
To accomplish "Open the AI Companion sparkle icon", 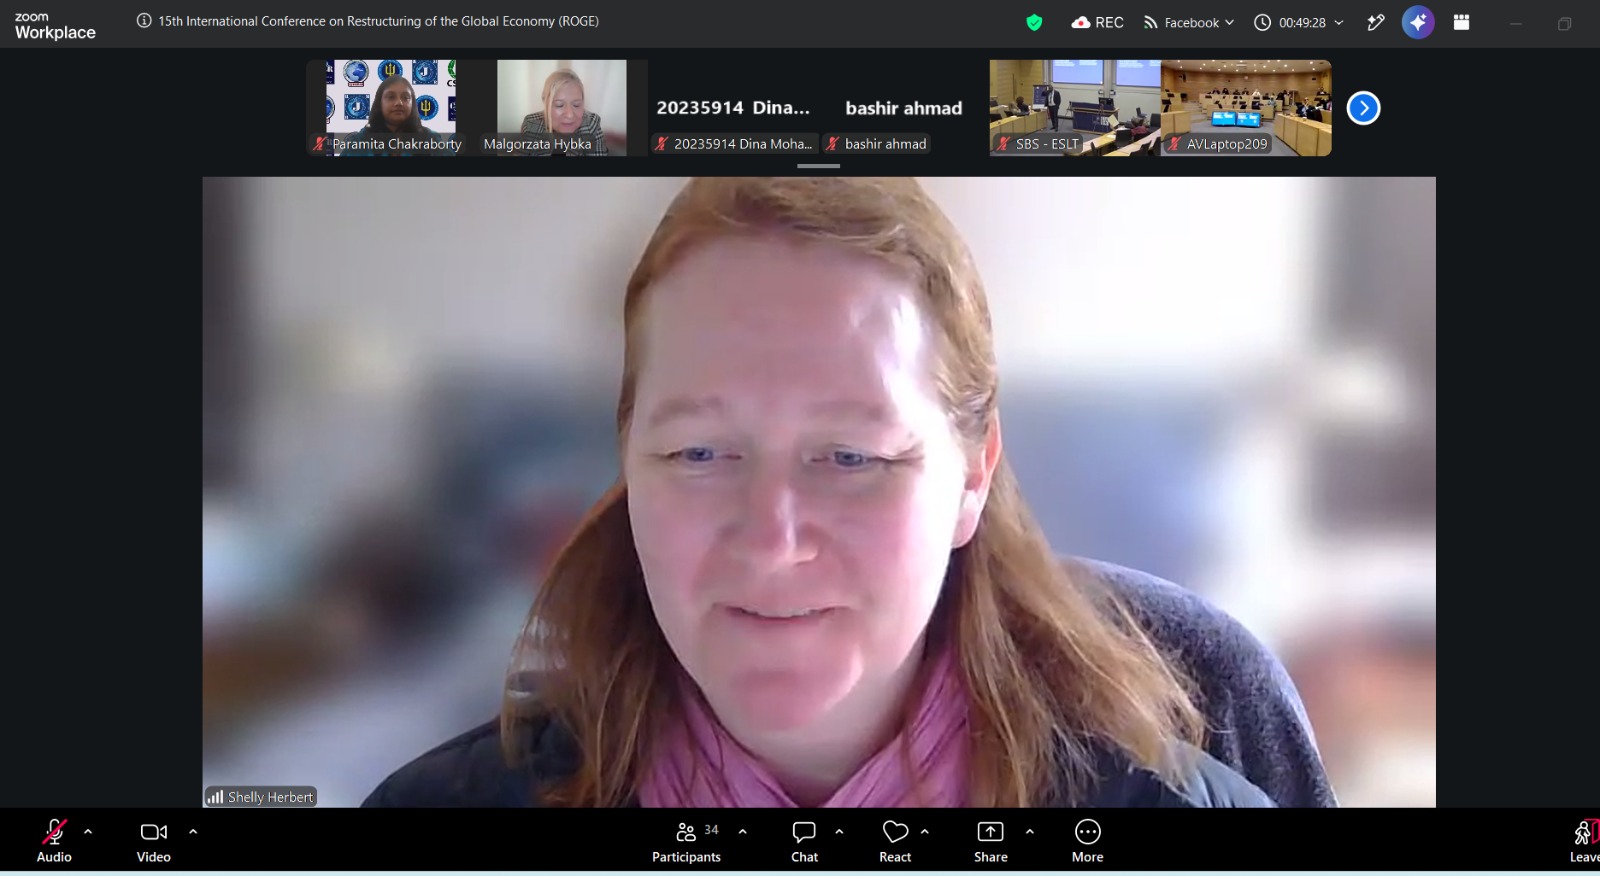I will tap(1418, 22).
